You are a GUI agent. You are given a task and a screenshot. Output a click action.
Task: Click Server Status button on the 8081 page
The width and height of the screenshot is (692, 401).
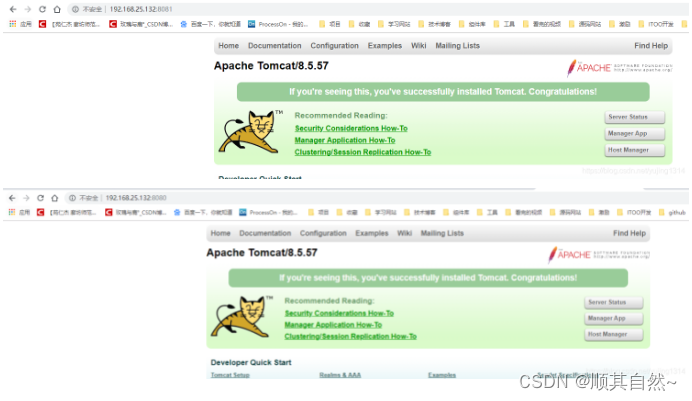point(635,117)
